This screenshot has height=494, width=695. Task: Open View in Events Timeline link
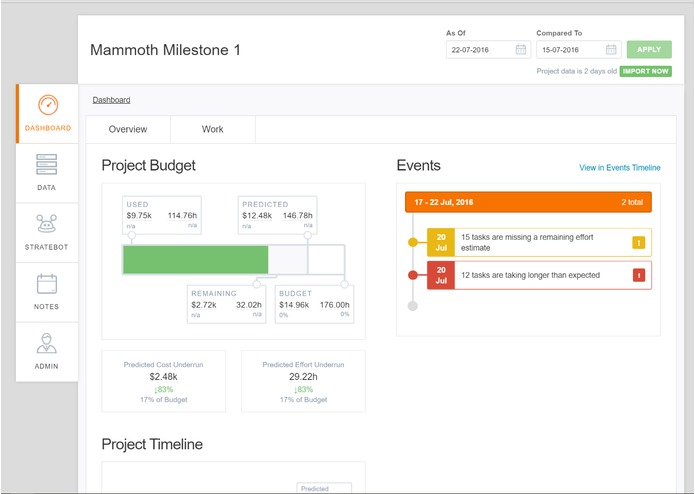(x=620, y=167)
